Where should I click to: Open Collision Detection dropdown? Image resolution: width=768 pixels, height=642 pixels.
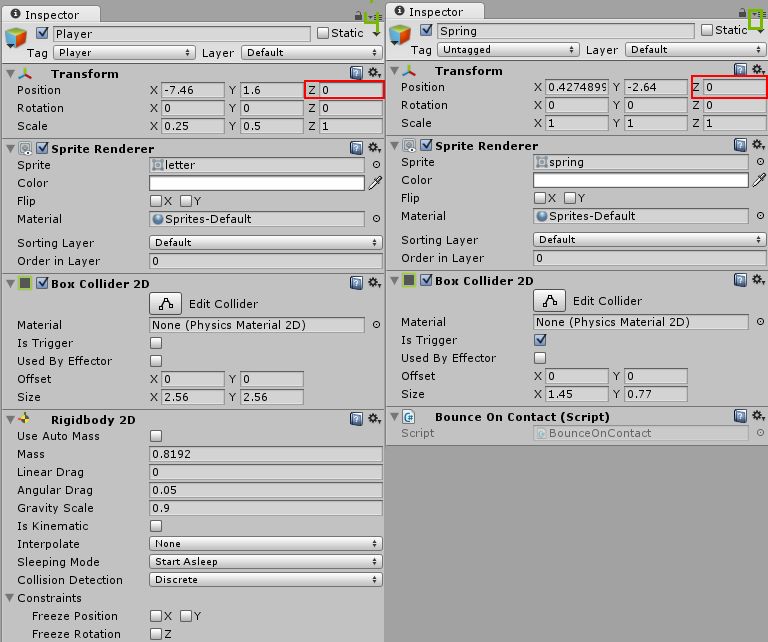tap(265, 580)
